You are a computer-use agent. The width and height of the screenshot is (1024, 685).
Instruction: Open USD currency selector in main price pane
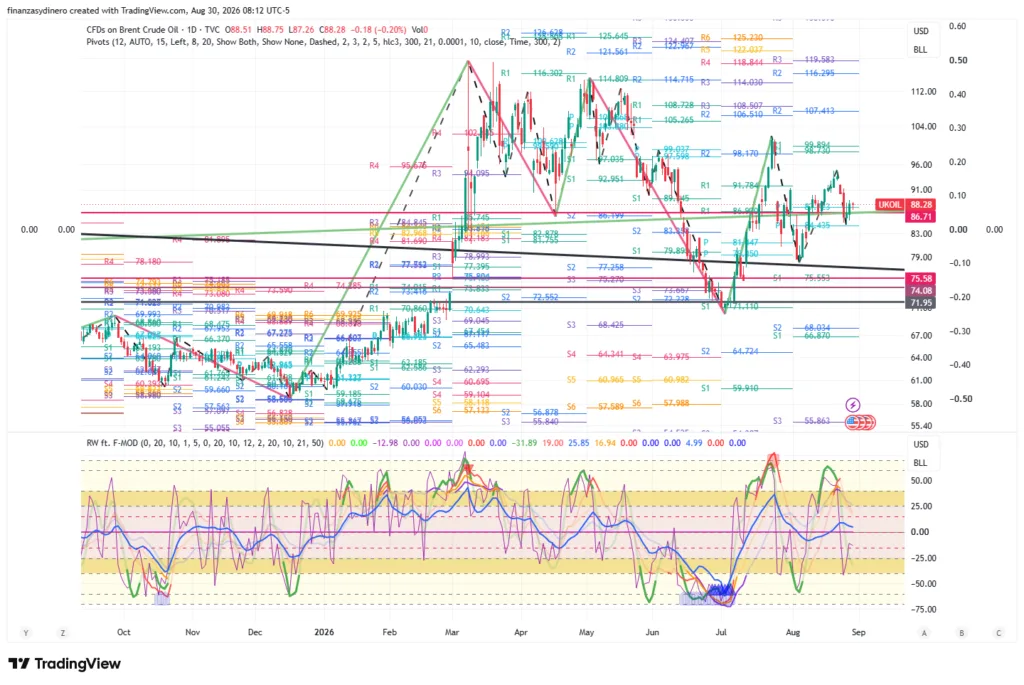[921, 31]
